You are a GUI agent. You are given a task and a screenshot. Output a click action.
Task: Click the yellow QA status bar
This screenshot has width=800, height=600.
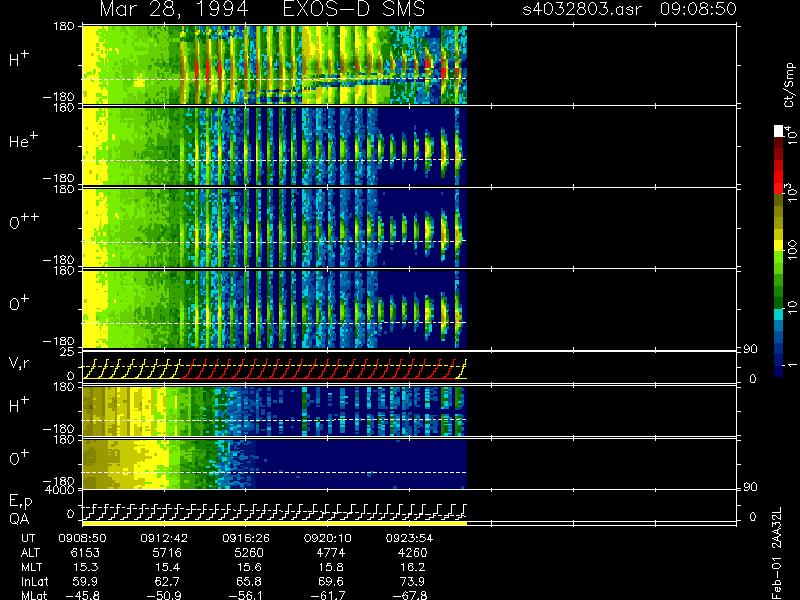274,523
